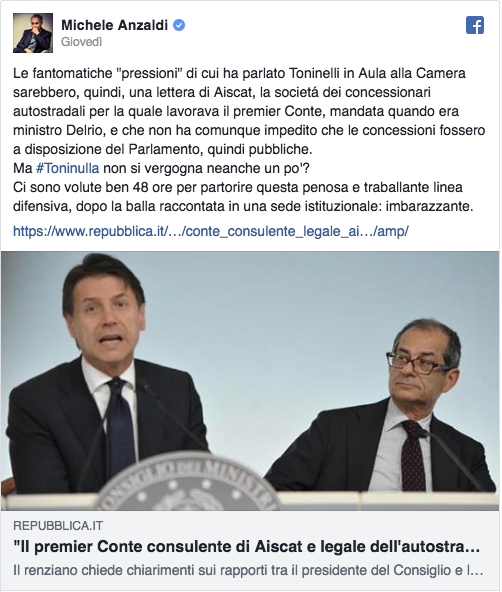
Task: Click the Giovedì post timestamp
Action: tap(82, 42)
